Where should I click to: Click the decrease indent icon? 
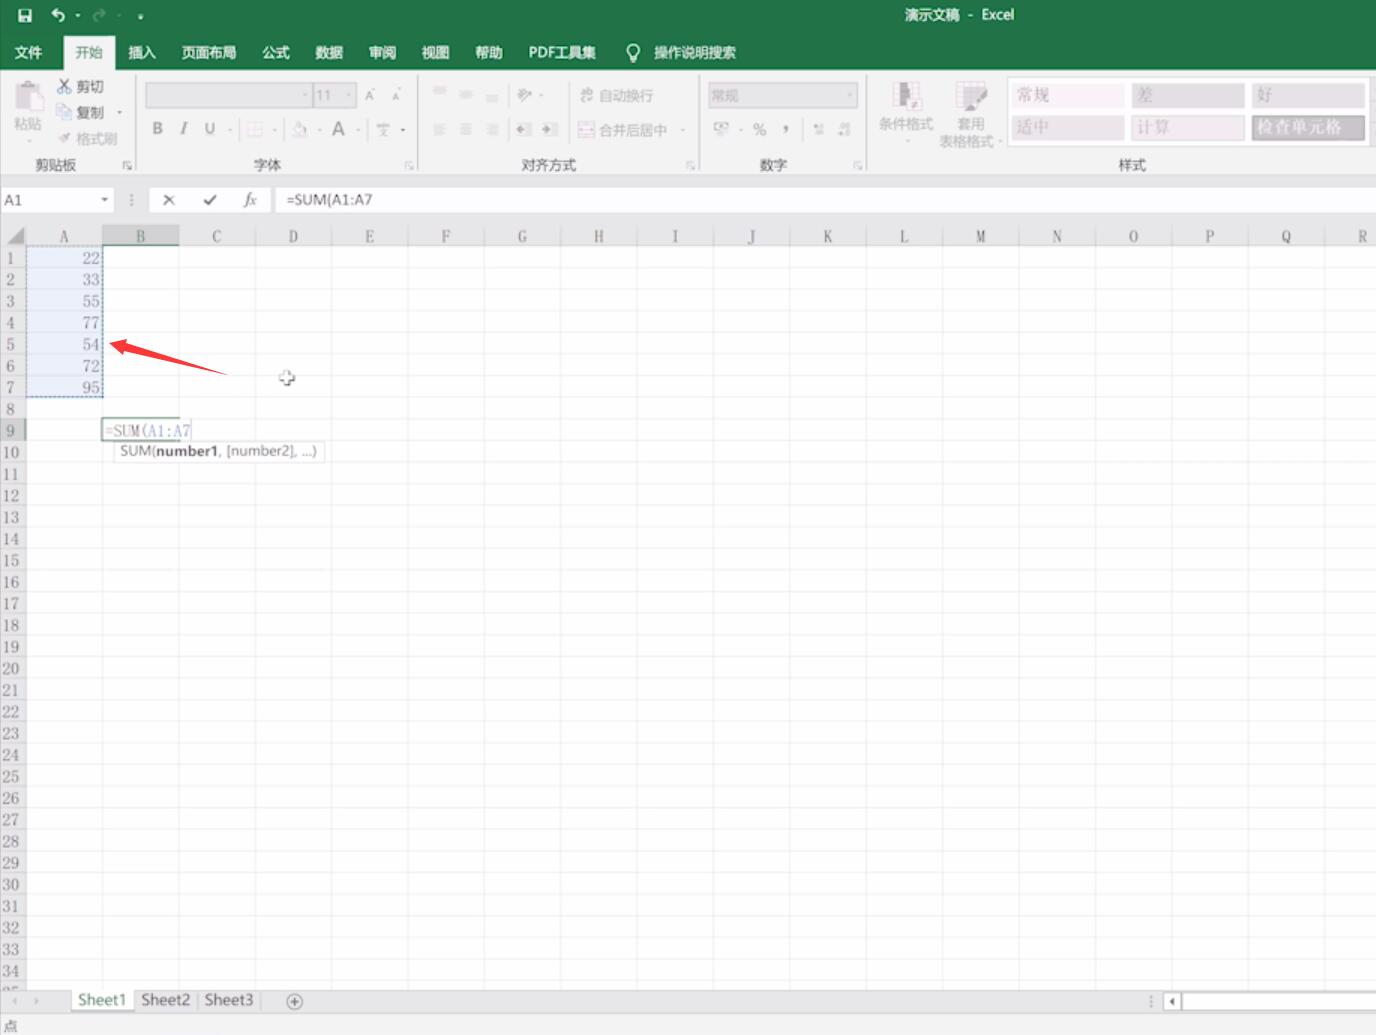[x=523, y=129]
